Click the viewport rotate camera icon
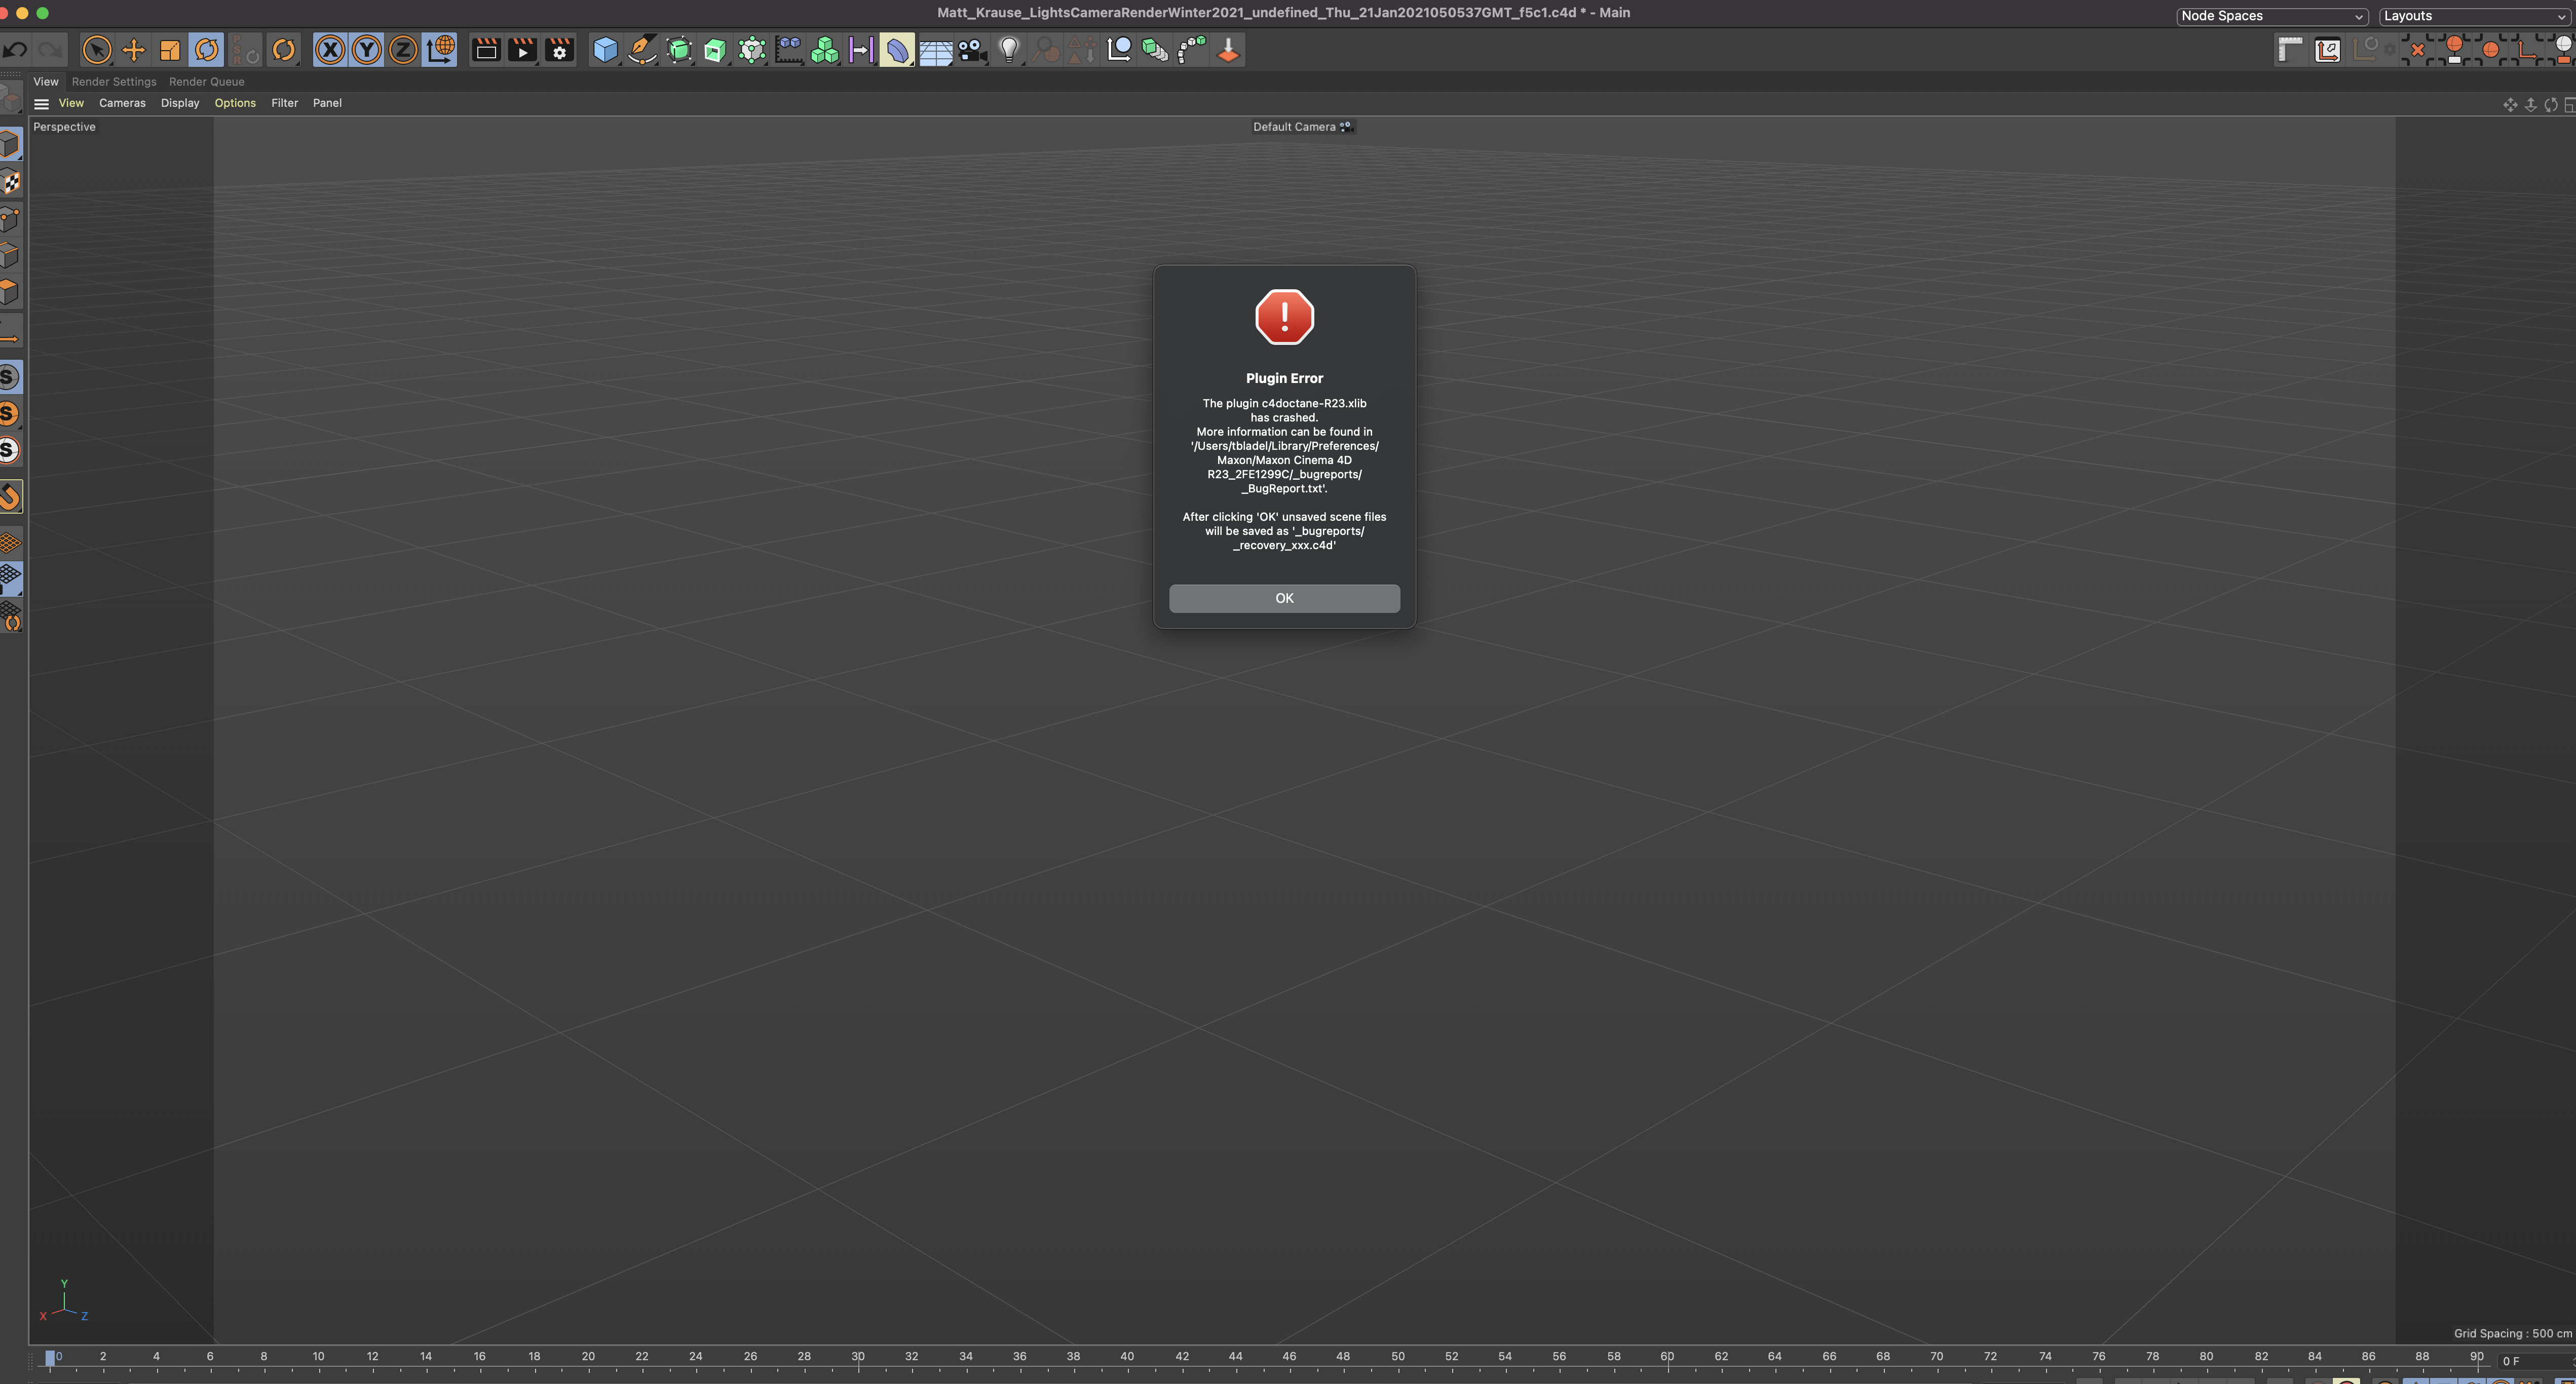Image resolution: width=2576 pixels, height=1384 pixels. click(x=2551, y=105)
